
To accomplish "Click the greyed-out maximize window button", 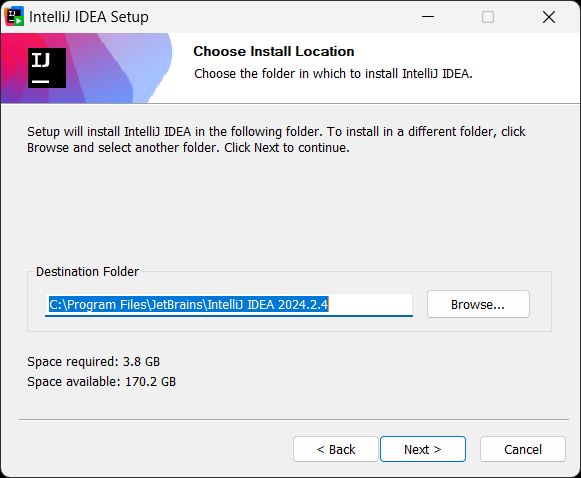I will point(488,17).
